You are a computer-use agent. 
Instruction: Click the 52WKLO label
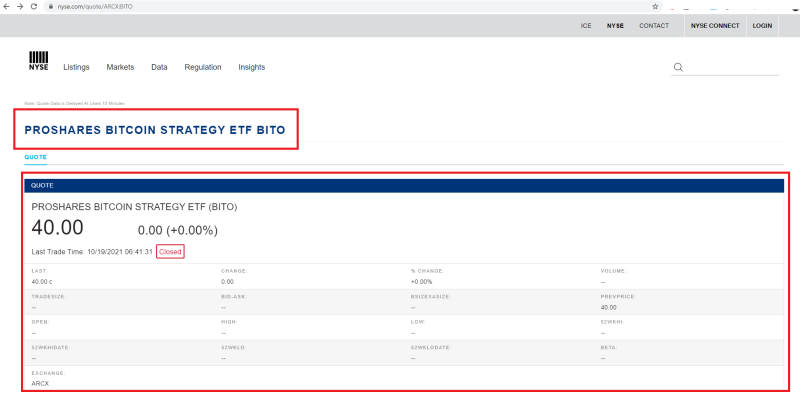tap(233, 347)
